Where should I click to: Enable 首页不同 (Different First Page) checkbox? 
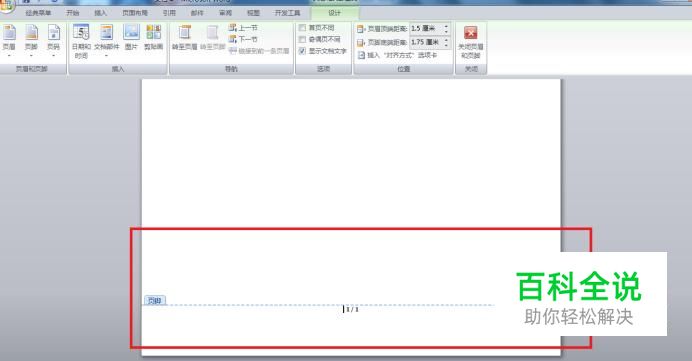tap(302, 28)
